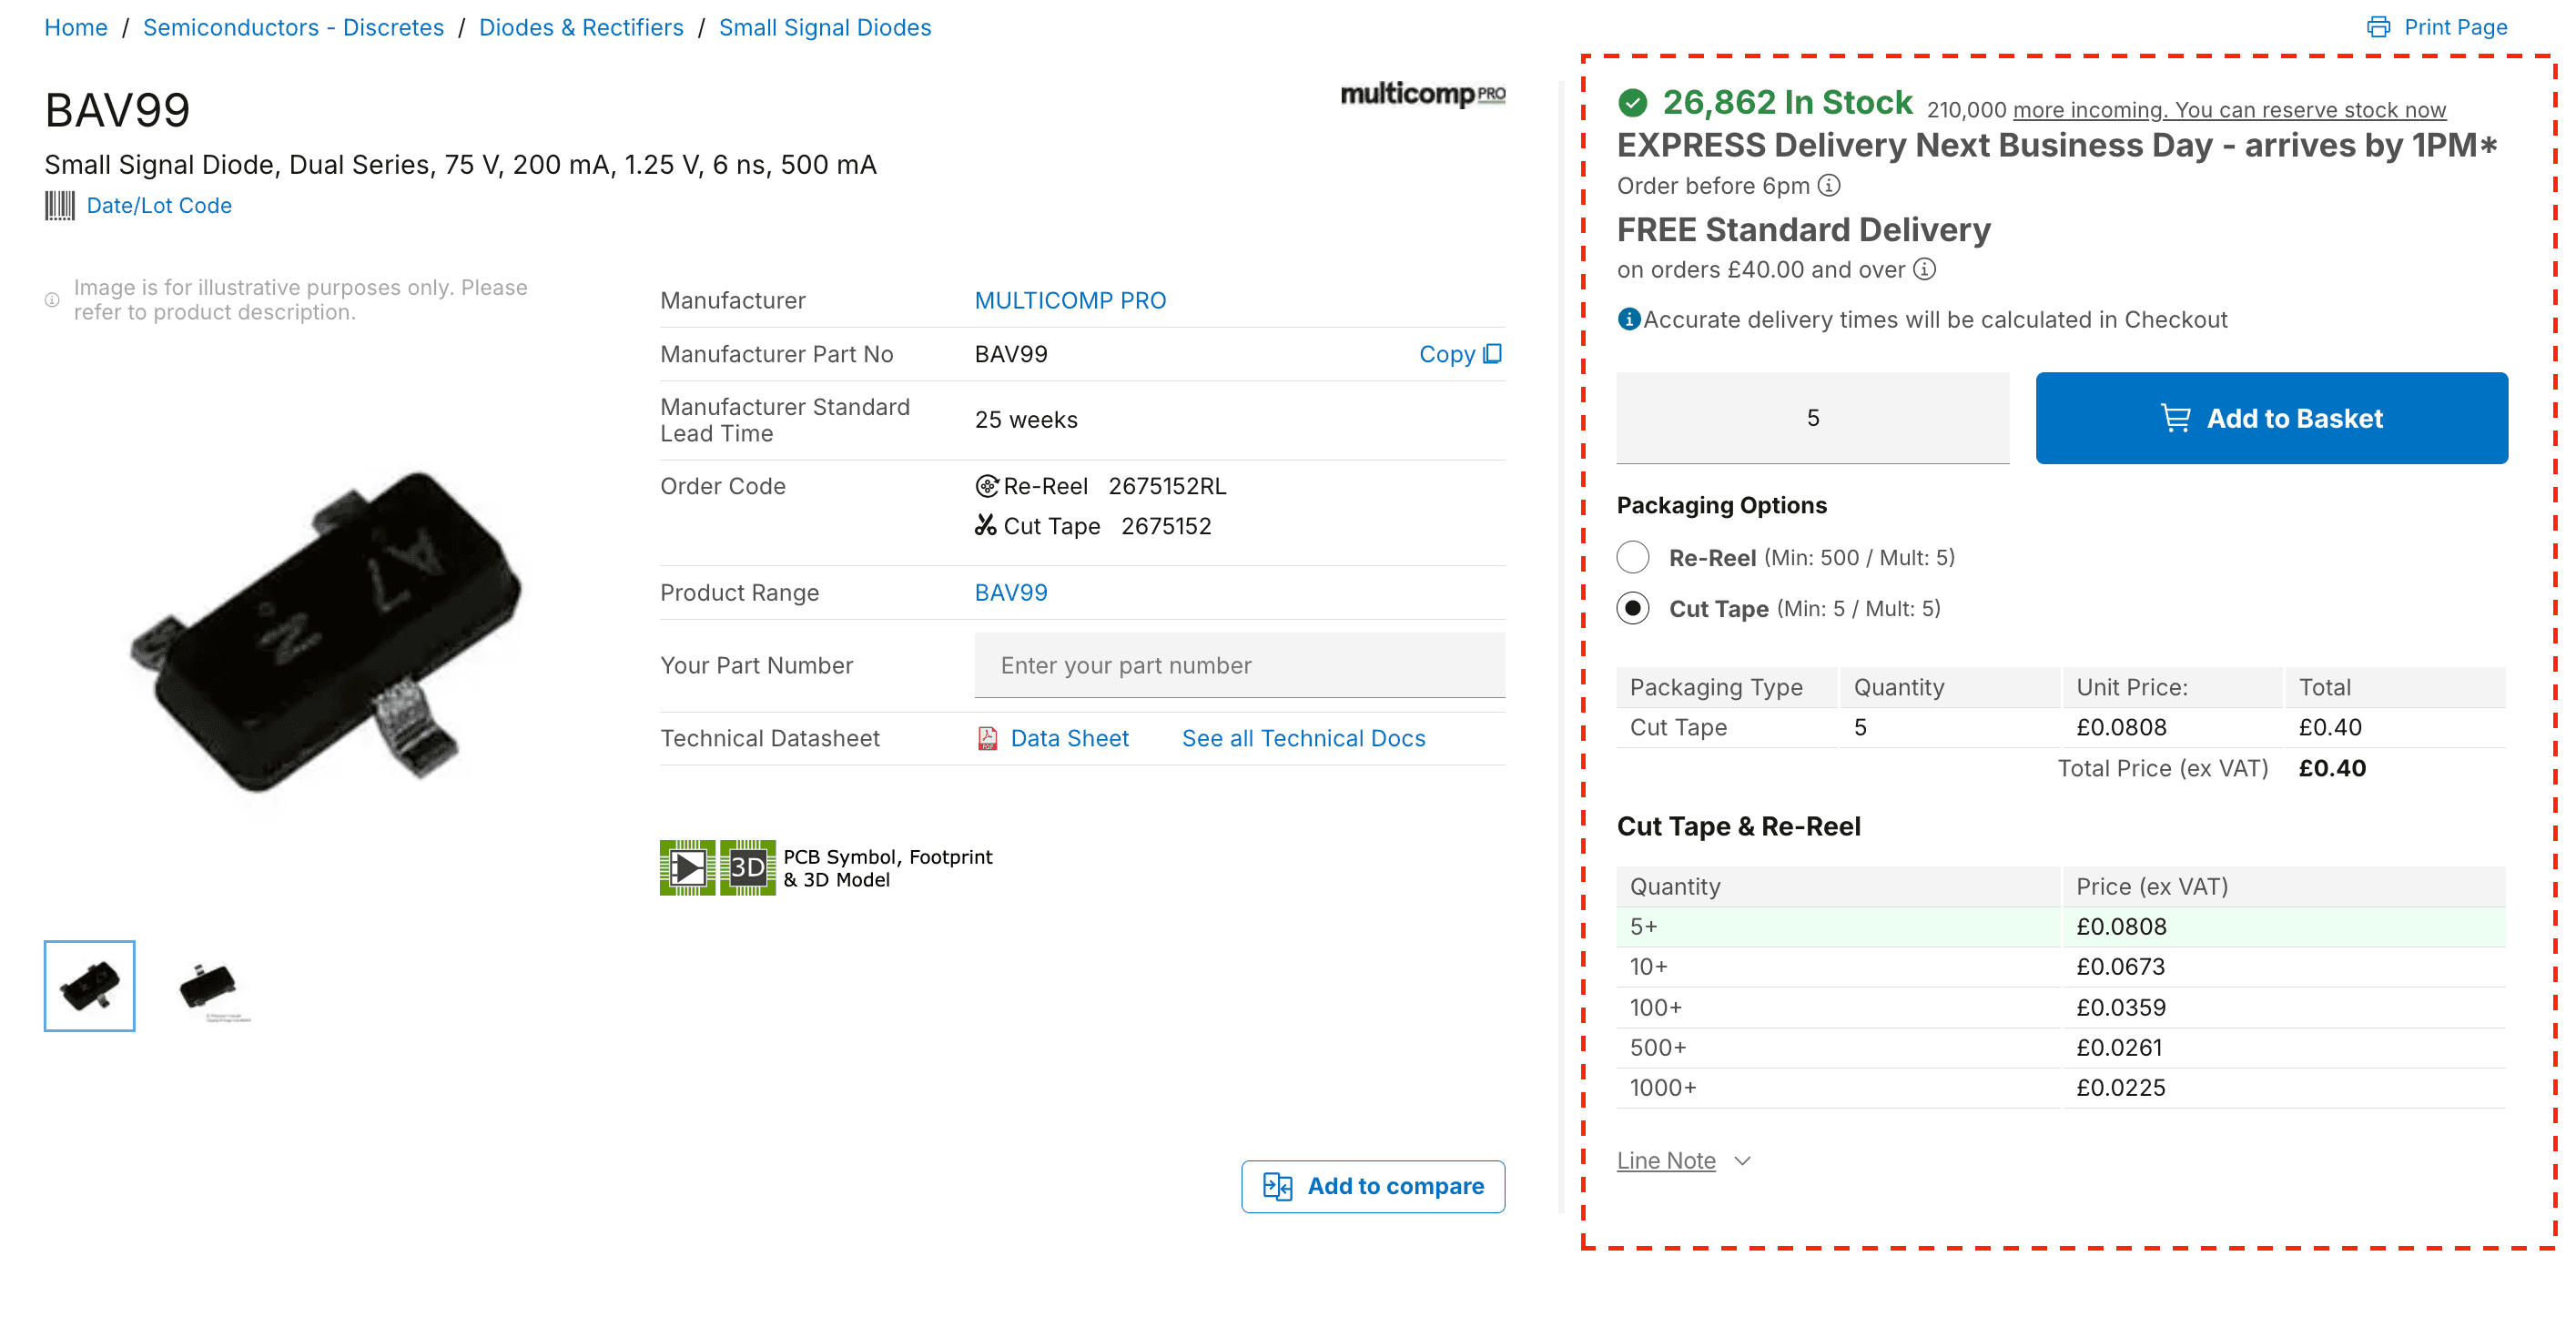This screenshot has height=1327, width=2576.
Task: Click the reserve incoming stock link
Action: click(2229, 110)
